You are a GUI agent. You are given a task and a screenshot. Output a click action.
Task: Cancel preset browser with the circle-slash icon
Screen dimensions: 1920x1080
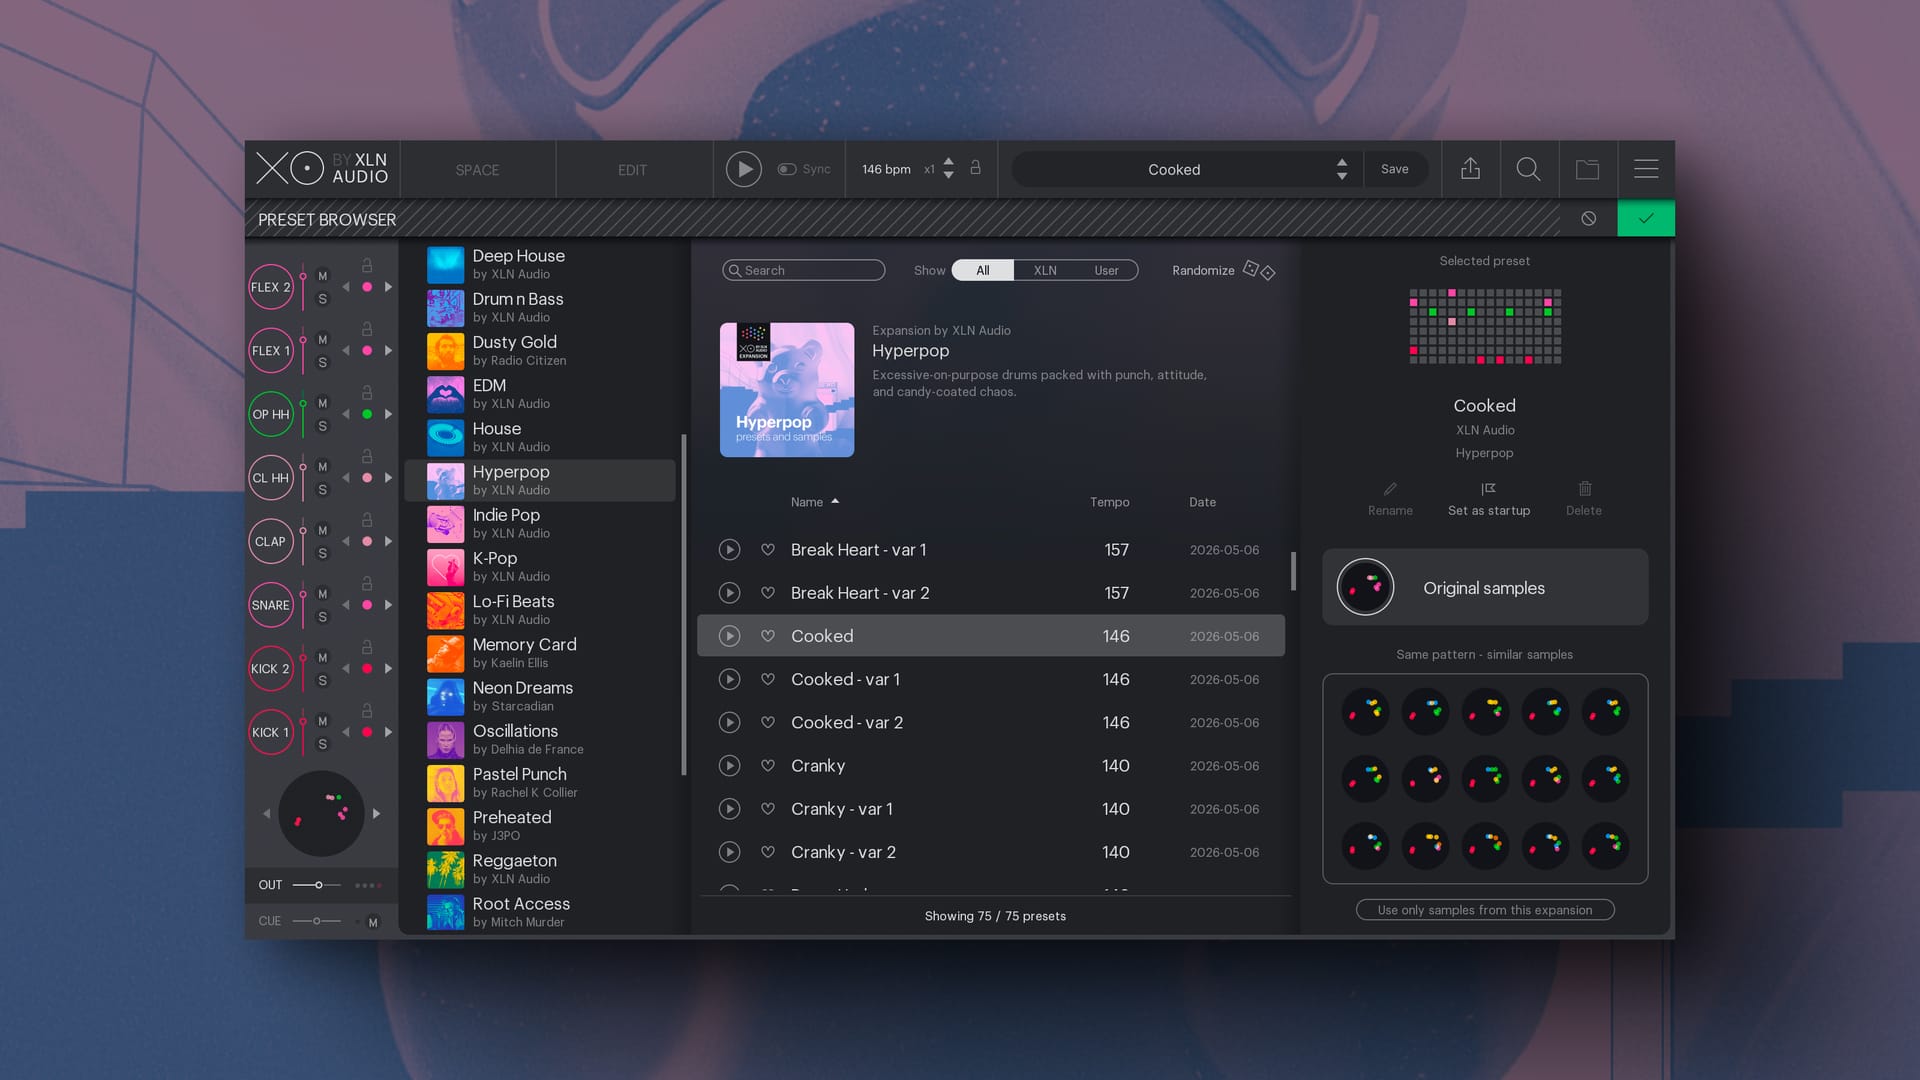point(1588,218)
